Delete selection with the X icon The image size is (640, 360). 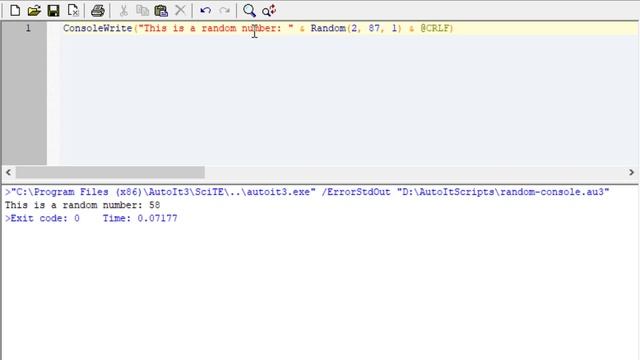(x=180, y=10)
